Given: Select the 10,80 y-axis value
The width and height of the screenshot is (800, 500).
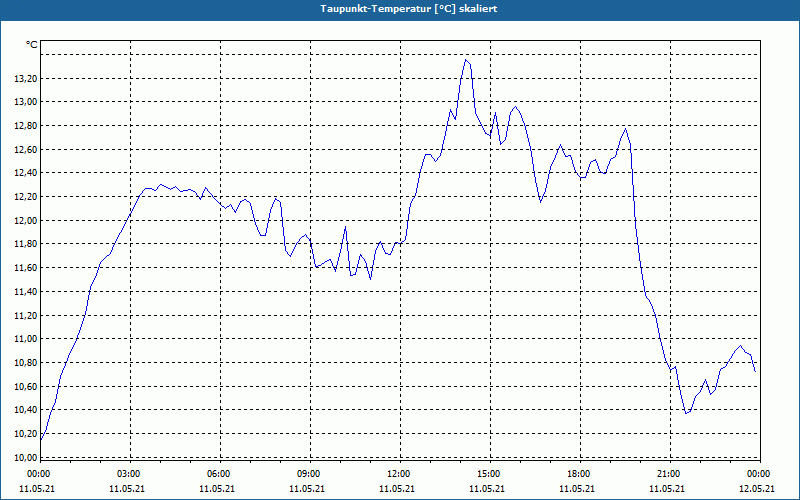Looking at the screenshot, I should click(x=27, y=363).
